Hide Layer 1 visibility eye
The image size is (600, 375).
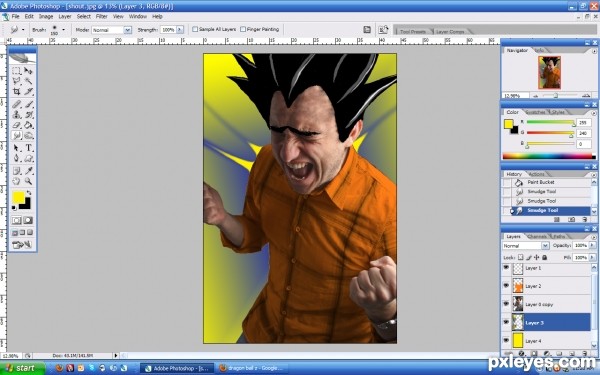coord(506,268)
